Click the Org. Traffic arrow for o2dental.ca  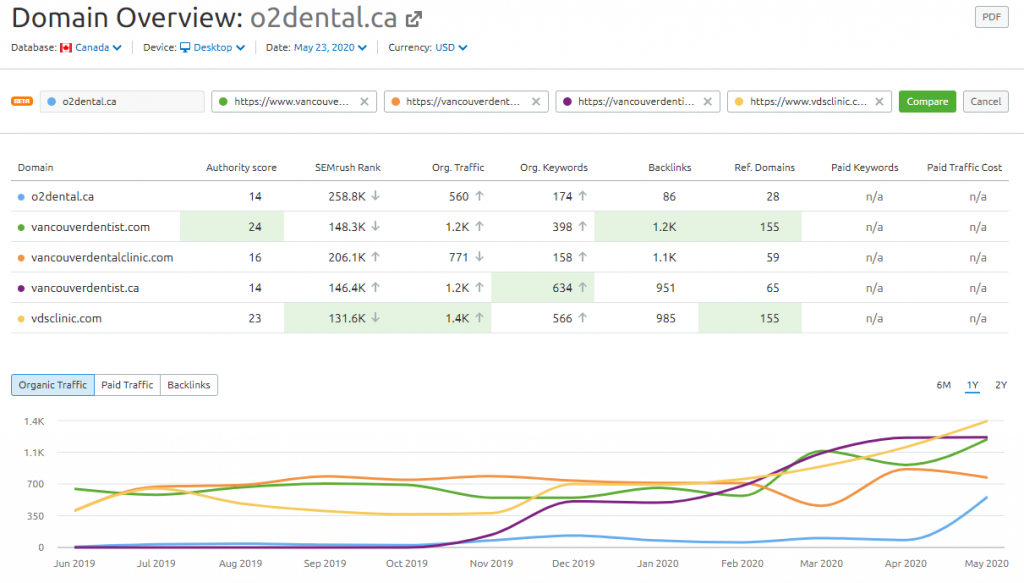click(x=479, y=196)
